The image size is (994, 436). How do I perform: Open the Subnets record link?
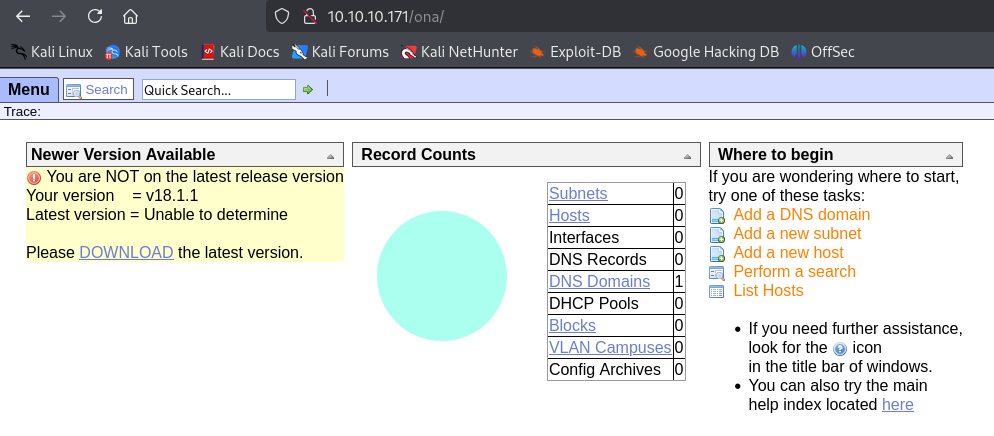pyautogui.click(x=578, y=193)
